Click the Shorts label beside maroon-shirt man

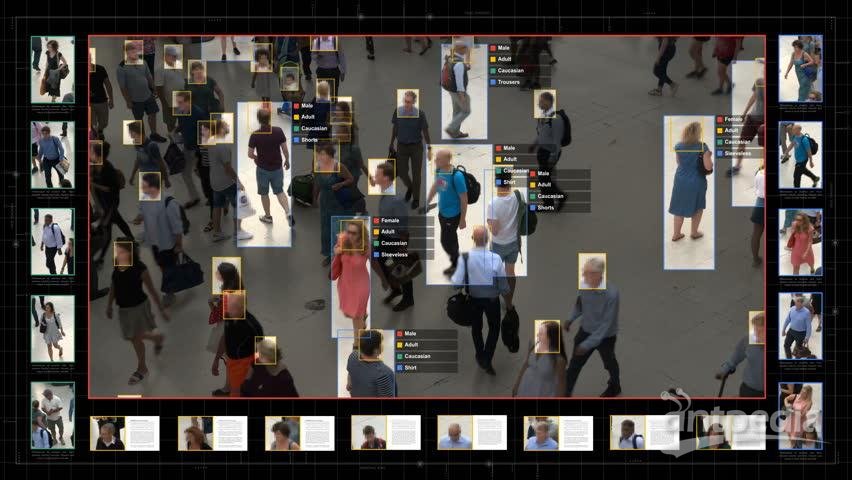pos(310,141)
